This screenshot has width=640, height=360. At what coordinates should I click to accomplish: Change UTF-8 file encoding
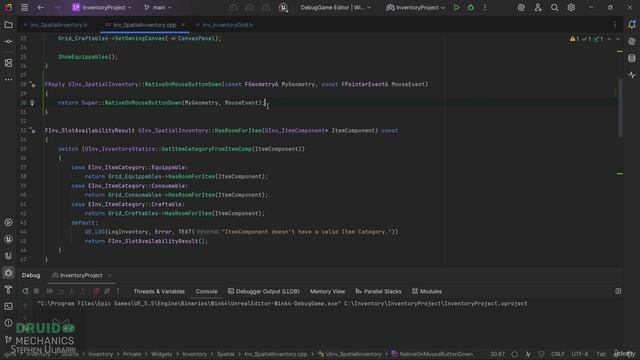point(580,354)
